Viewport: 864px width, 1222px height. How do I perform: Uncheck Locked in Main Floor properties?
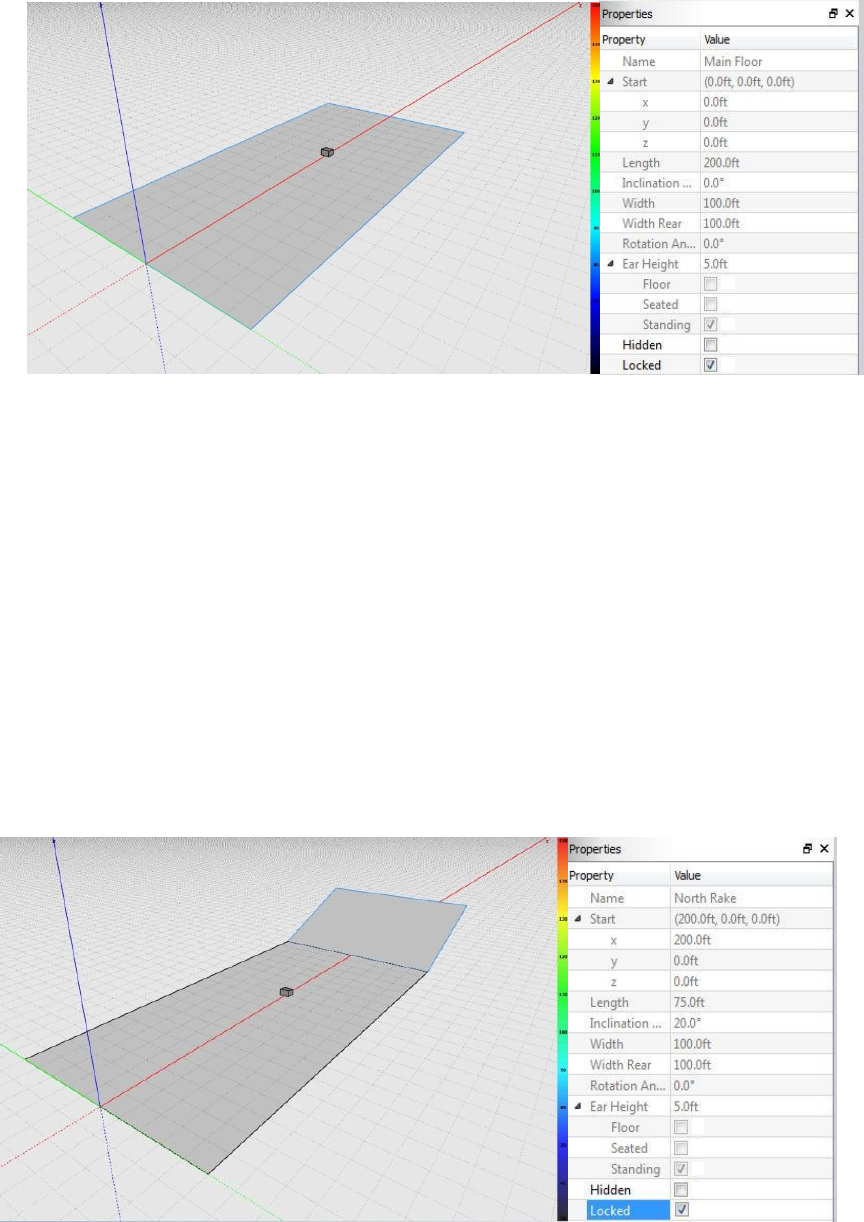[710, 365]
